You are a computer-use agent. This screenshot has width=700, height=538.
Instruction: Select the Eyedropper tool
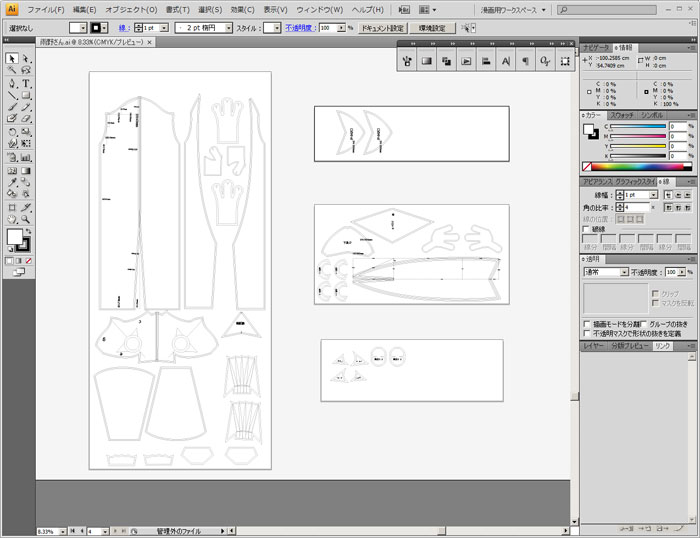click(x=12, y=181)
